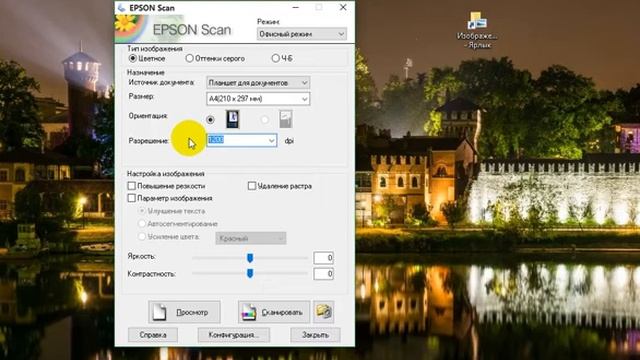Click the Просмотр preview button

pyautogui.click(x=184, y=312)
